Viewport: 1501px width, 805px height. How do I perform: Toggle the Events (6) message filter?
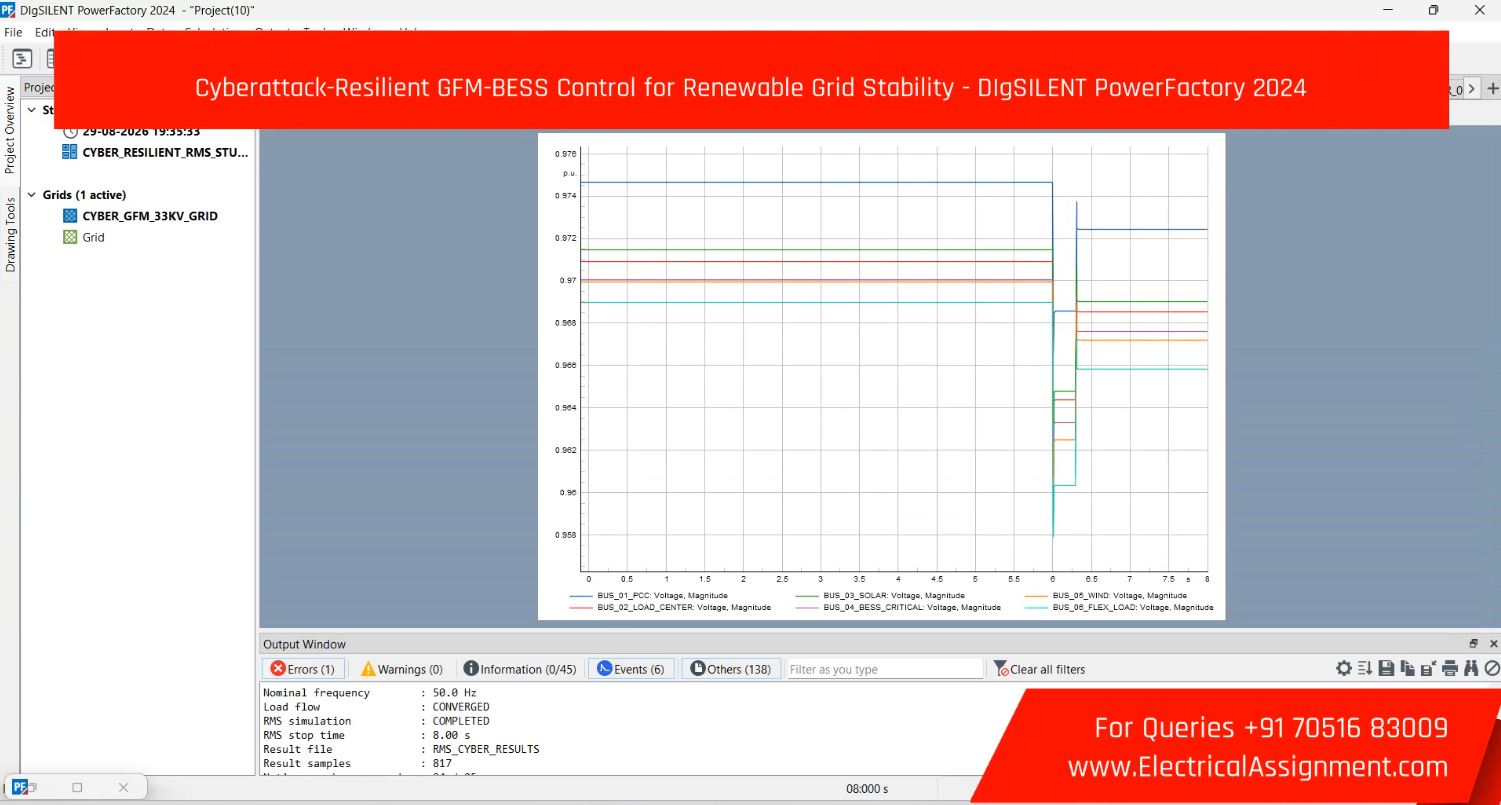coord(631,669)
